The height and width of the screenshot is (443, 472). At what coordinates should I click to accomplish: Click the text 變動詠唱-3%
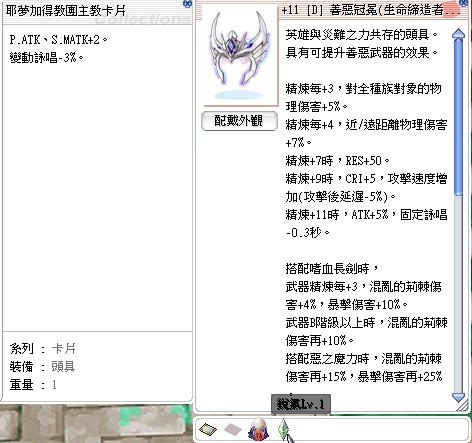click(x=46, y=58)
